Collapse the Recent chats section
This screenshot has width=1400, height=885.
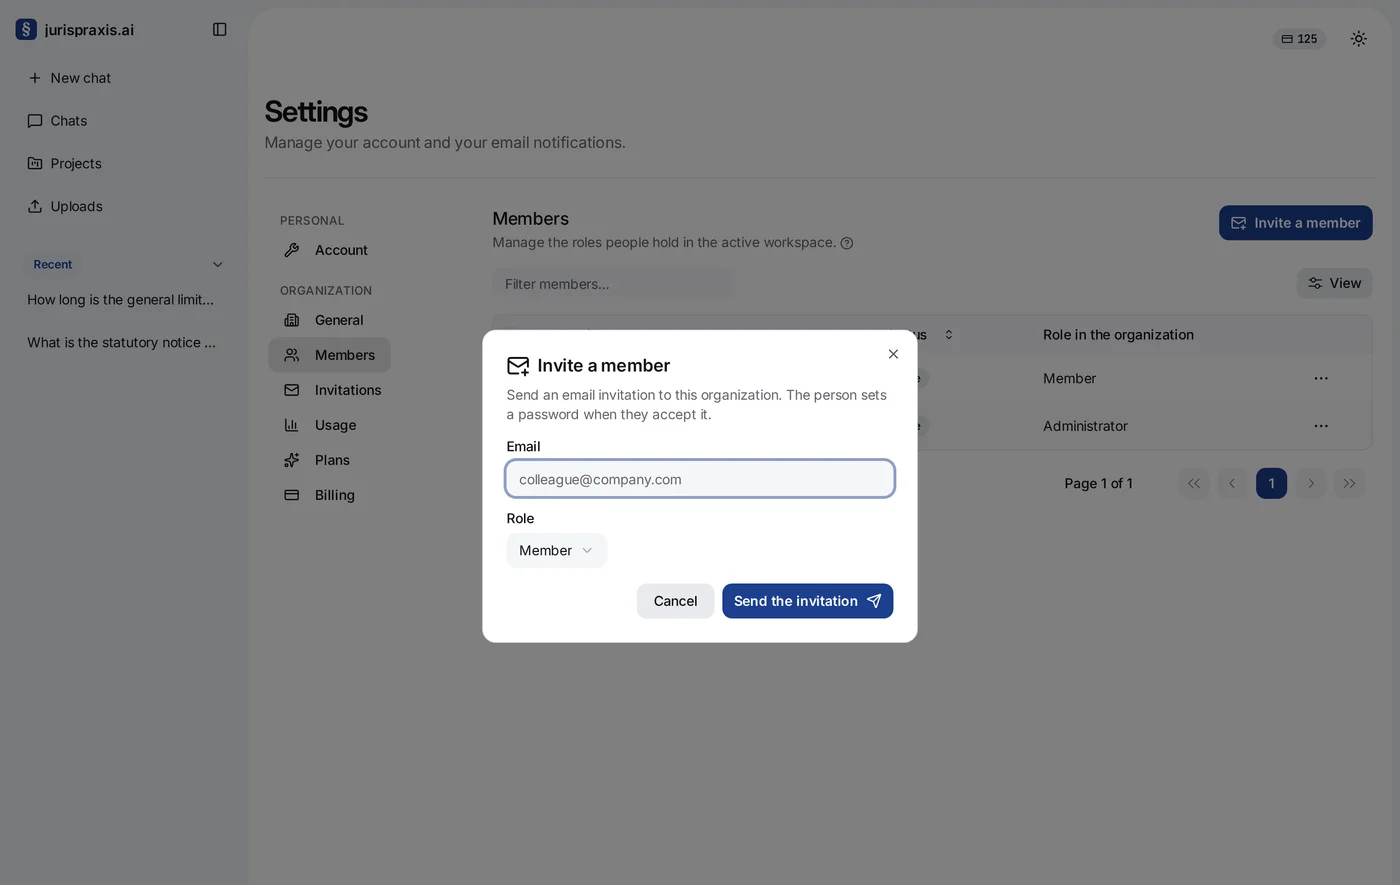pos(217,265)
